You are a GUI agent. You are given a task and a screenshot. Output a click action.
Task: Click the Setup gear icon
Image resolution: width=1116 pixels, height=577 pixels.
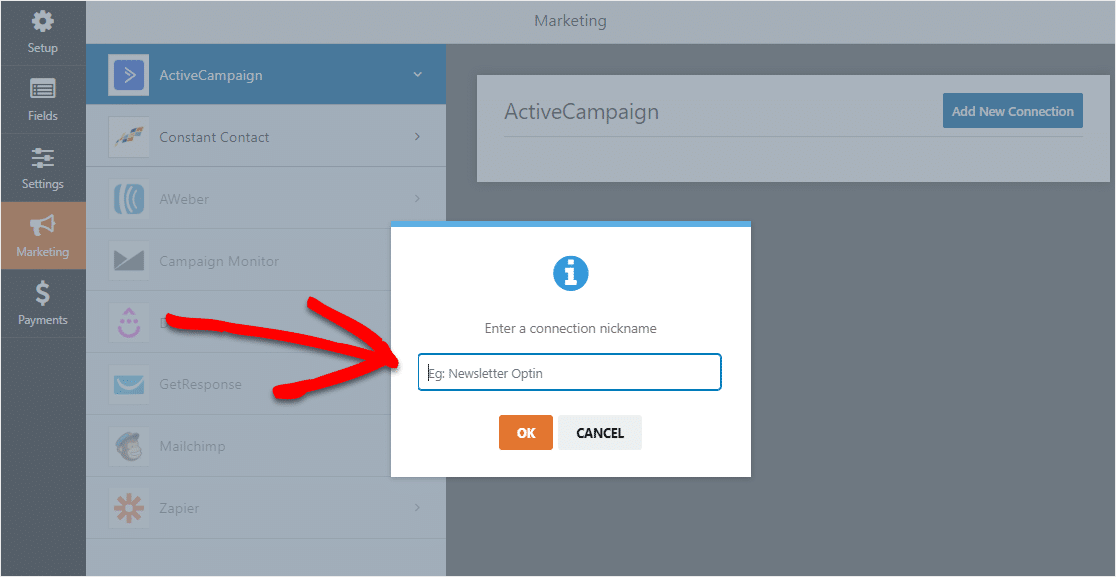point(43,21)
